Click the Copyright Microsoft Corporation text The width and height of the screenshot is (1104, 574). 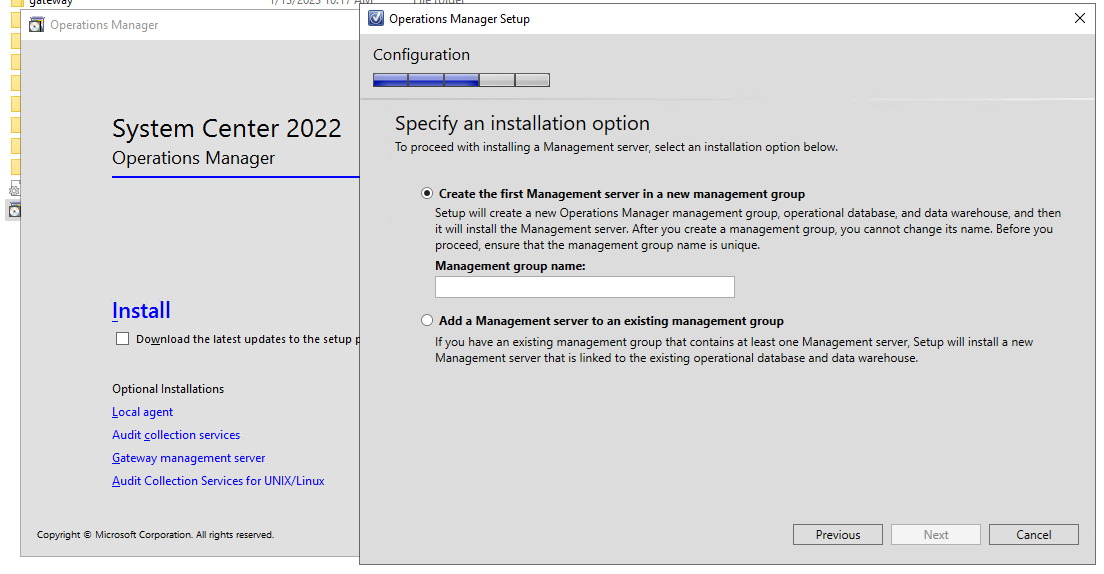click(155, 535)
